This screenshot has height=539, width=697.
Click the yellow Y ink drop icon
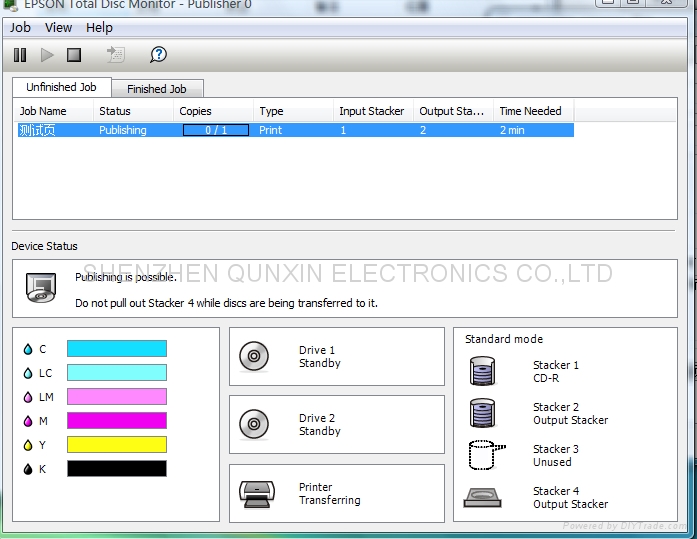click(x=28, y=445)
